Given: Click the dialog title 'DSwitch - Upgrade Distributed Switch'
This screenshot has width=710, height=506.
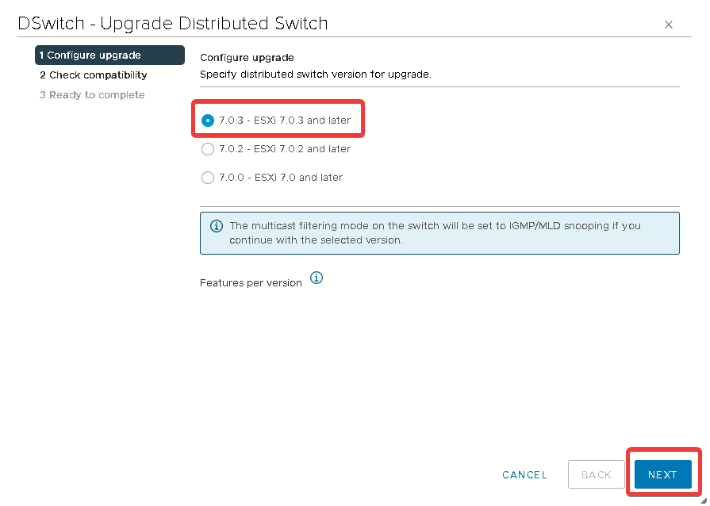Looking at the screenshot, I should coord(173,23).
